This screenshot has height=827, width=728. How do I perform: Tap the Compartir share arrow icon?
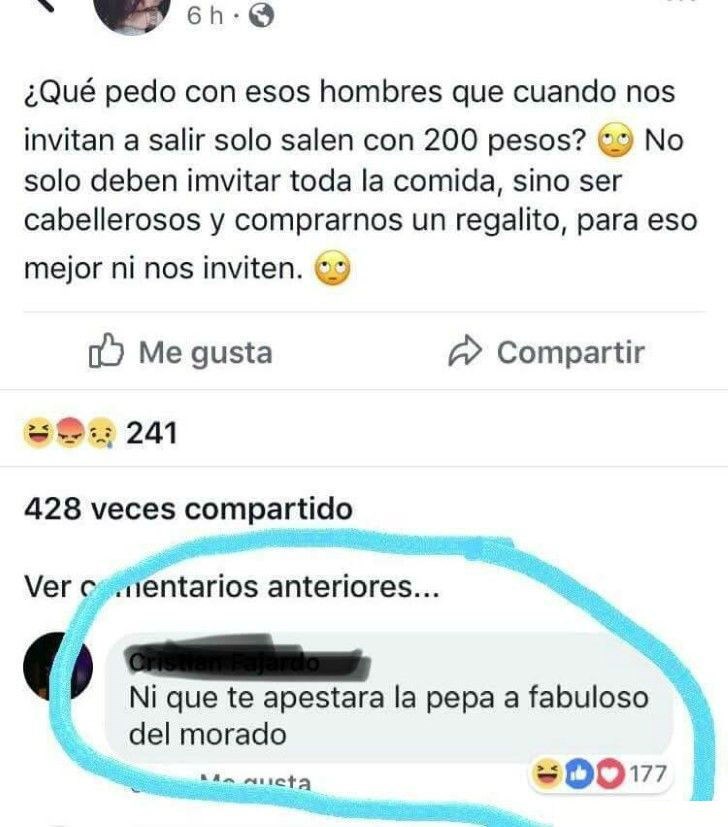click(465, 352)
